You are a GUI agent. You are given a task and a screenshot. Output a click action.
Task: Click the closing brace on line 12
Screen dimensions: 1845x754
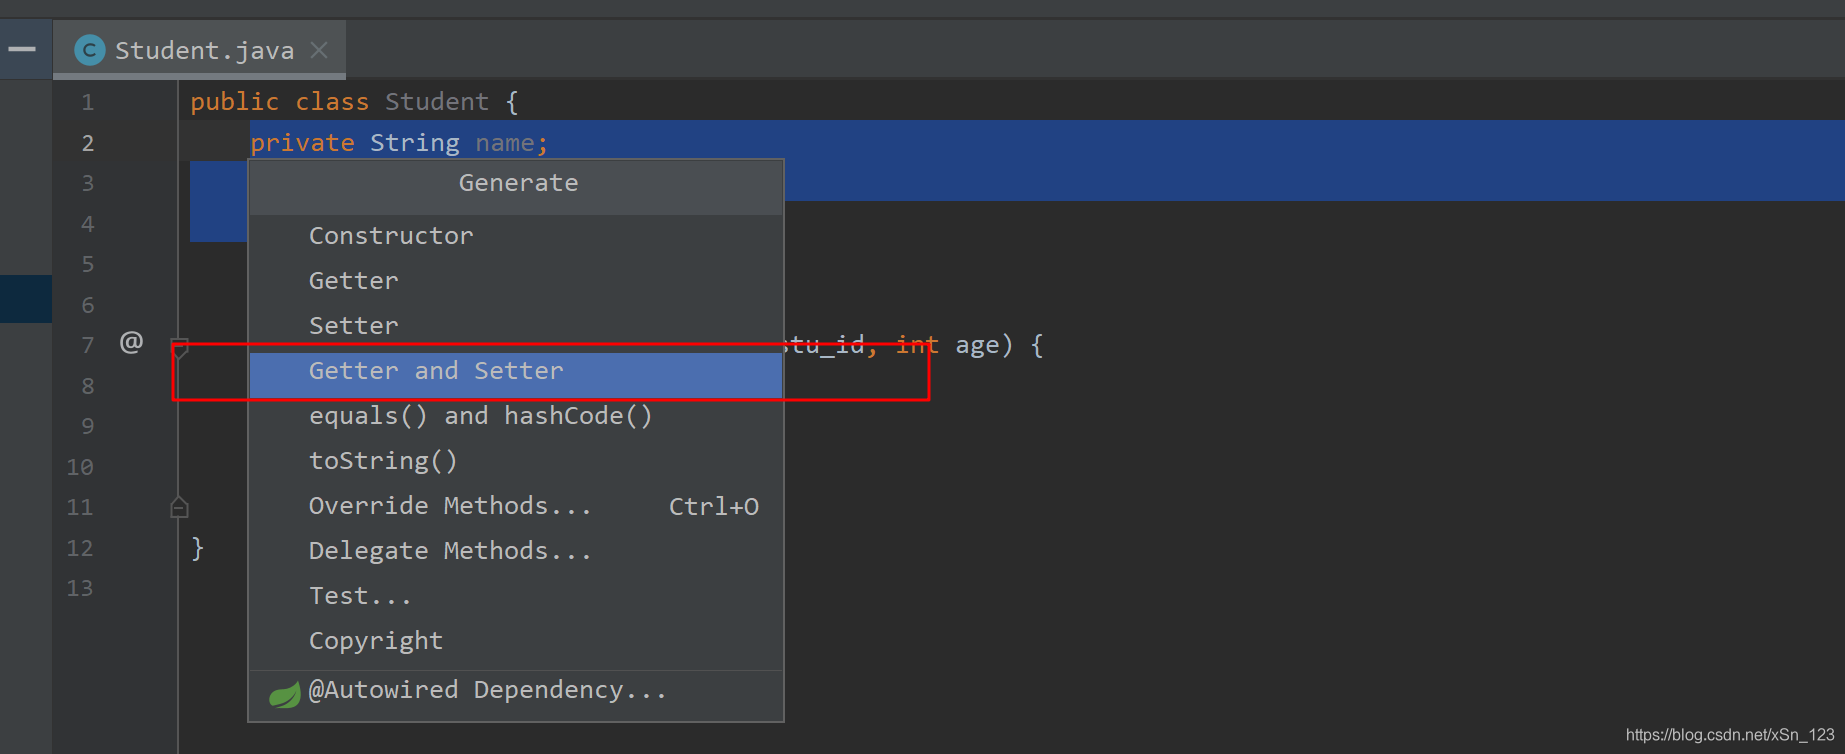click(198, 548)
